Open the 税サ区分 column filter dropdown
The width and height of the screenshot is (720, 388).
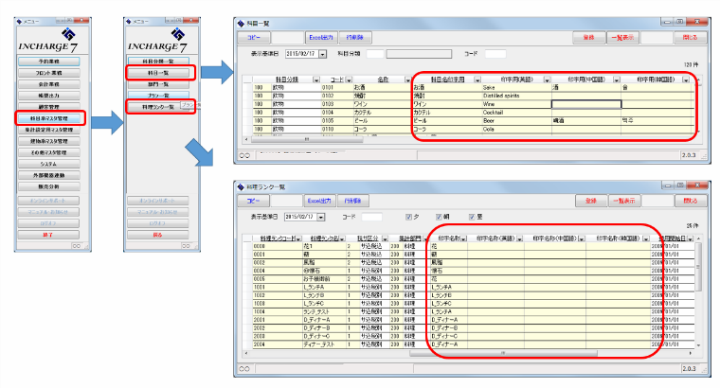click(385, 239)
